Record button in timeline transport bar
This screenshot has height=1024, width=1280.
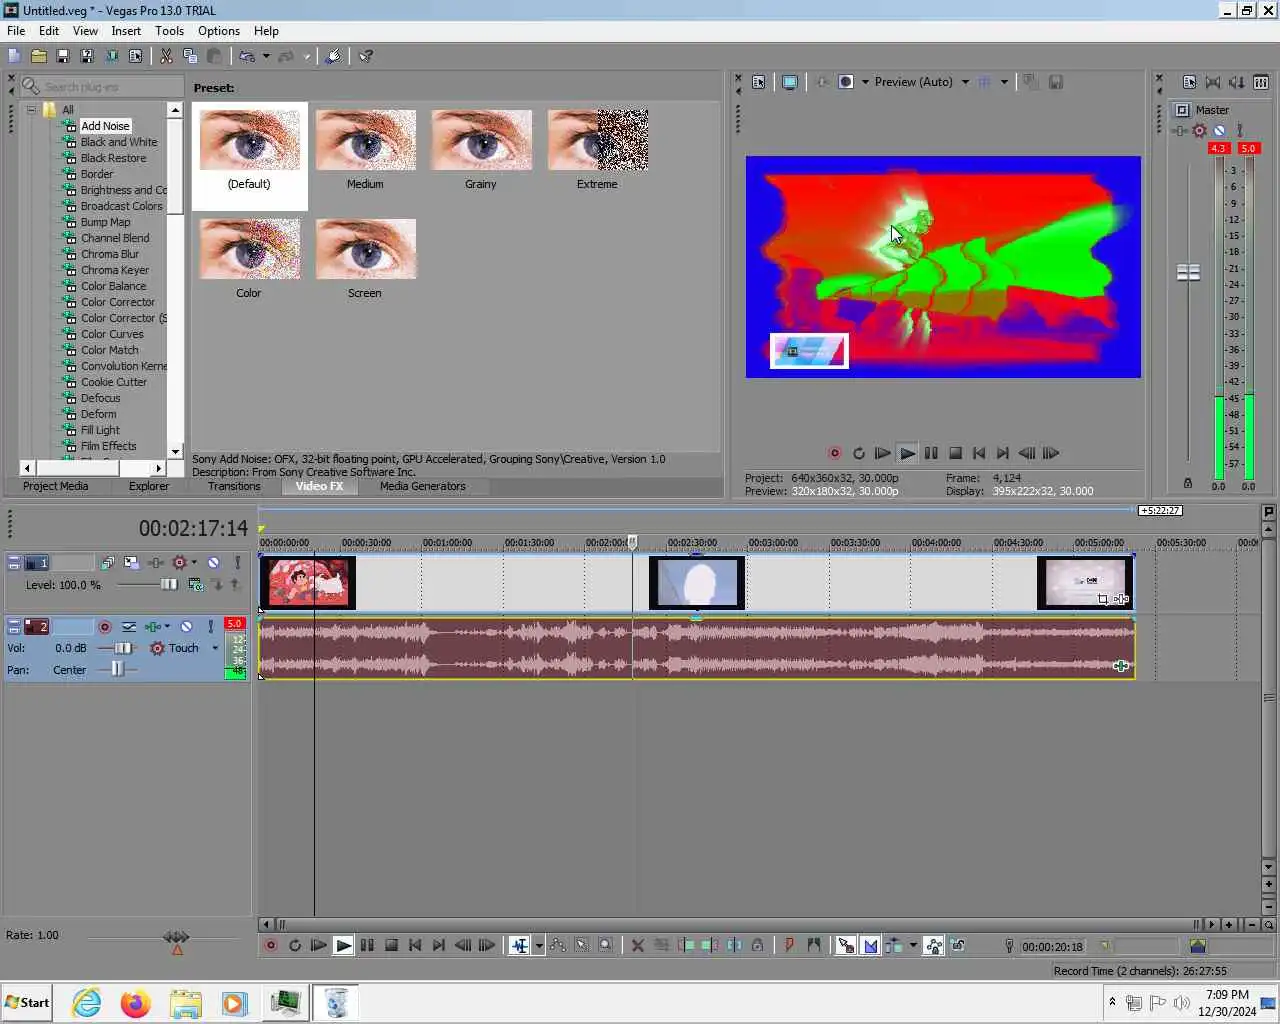tap(271, 945)
